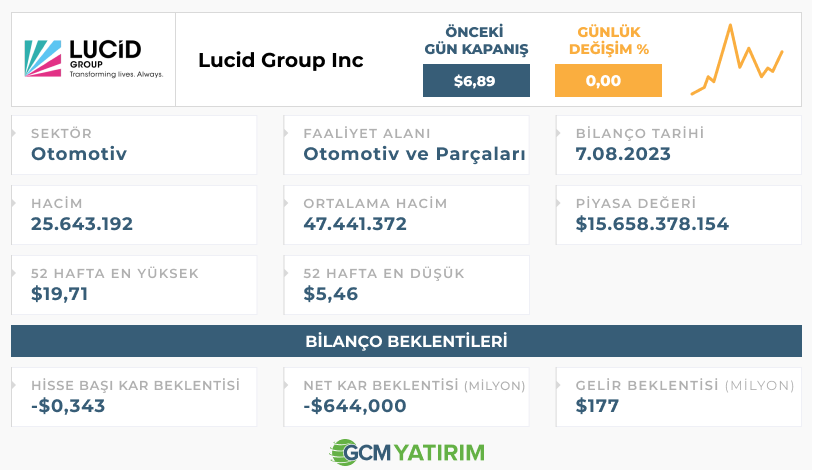Click the 52 Hafta En Düşük $5,46 card
The image size is (815, 470).
pos(406,285)
